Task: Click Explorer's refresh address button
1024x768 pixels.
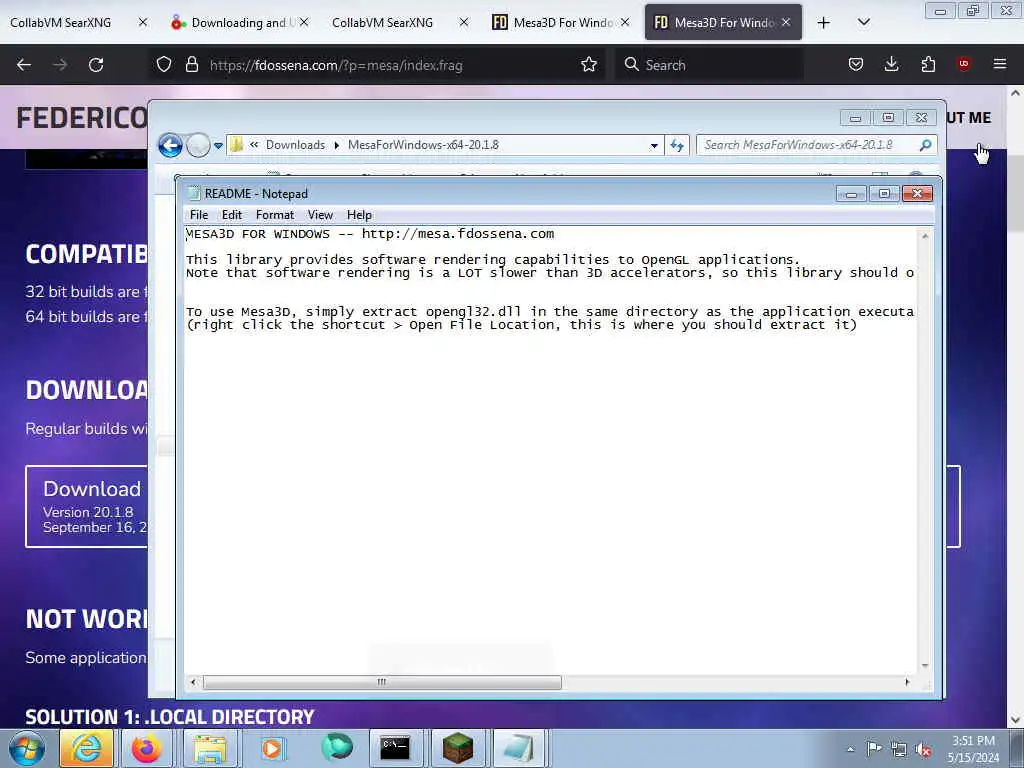Action: [677, 146]
